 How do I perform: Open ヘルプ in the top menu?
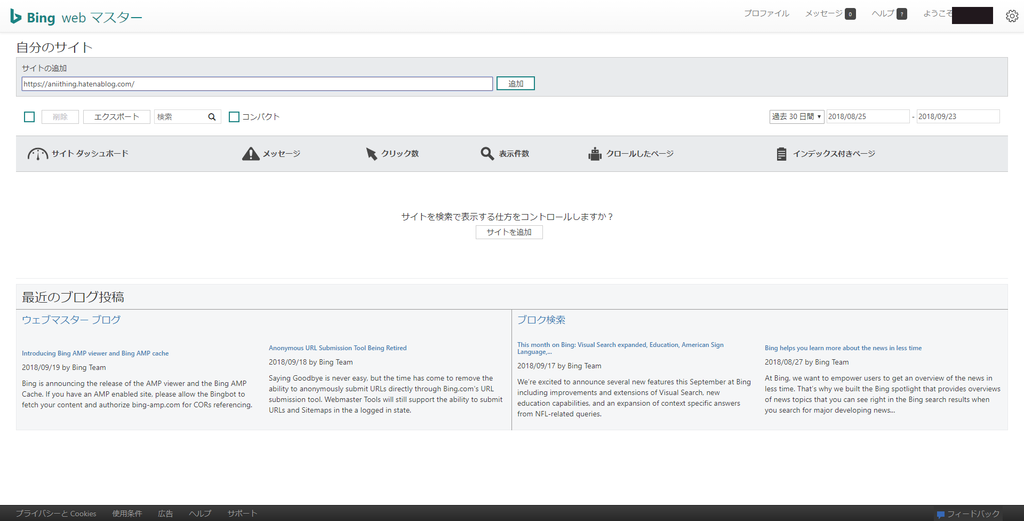click(882, 14)
